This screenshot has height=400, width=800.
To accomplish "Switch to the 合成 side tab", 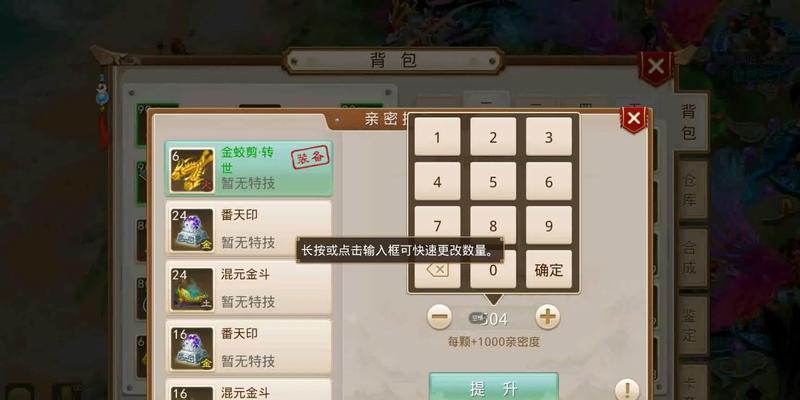I will 690,257.
